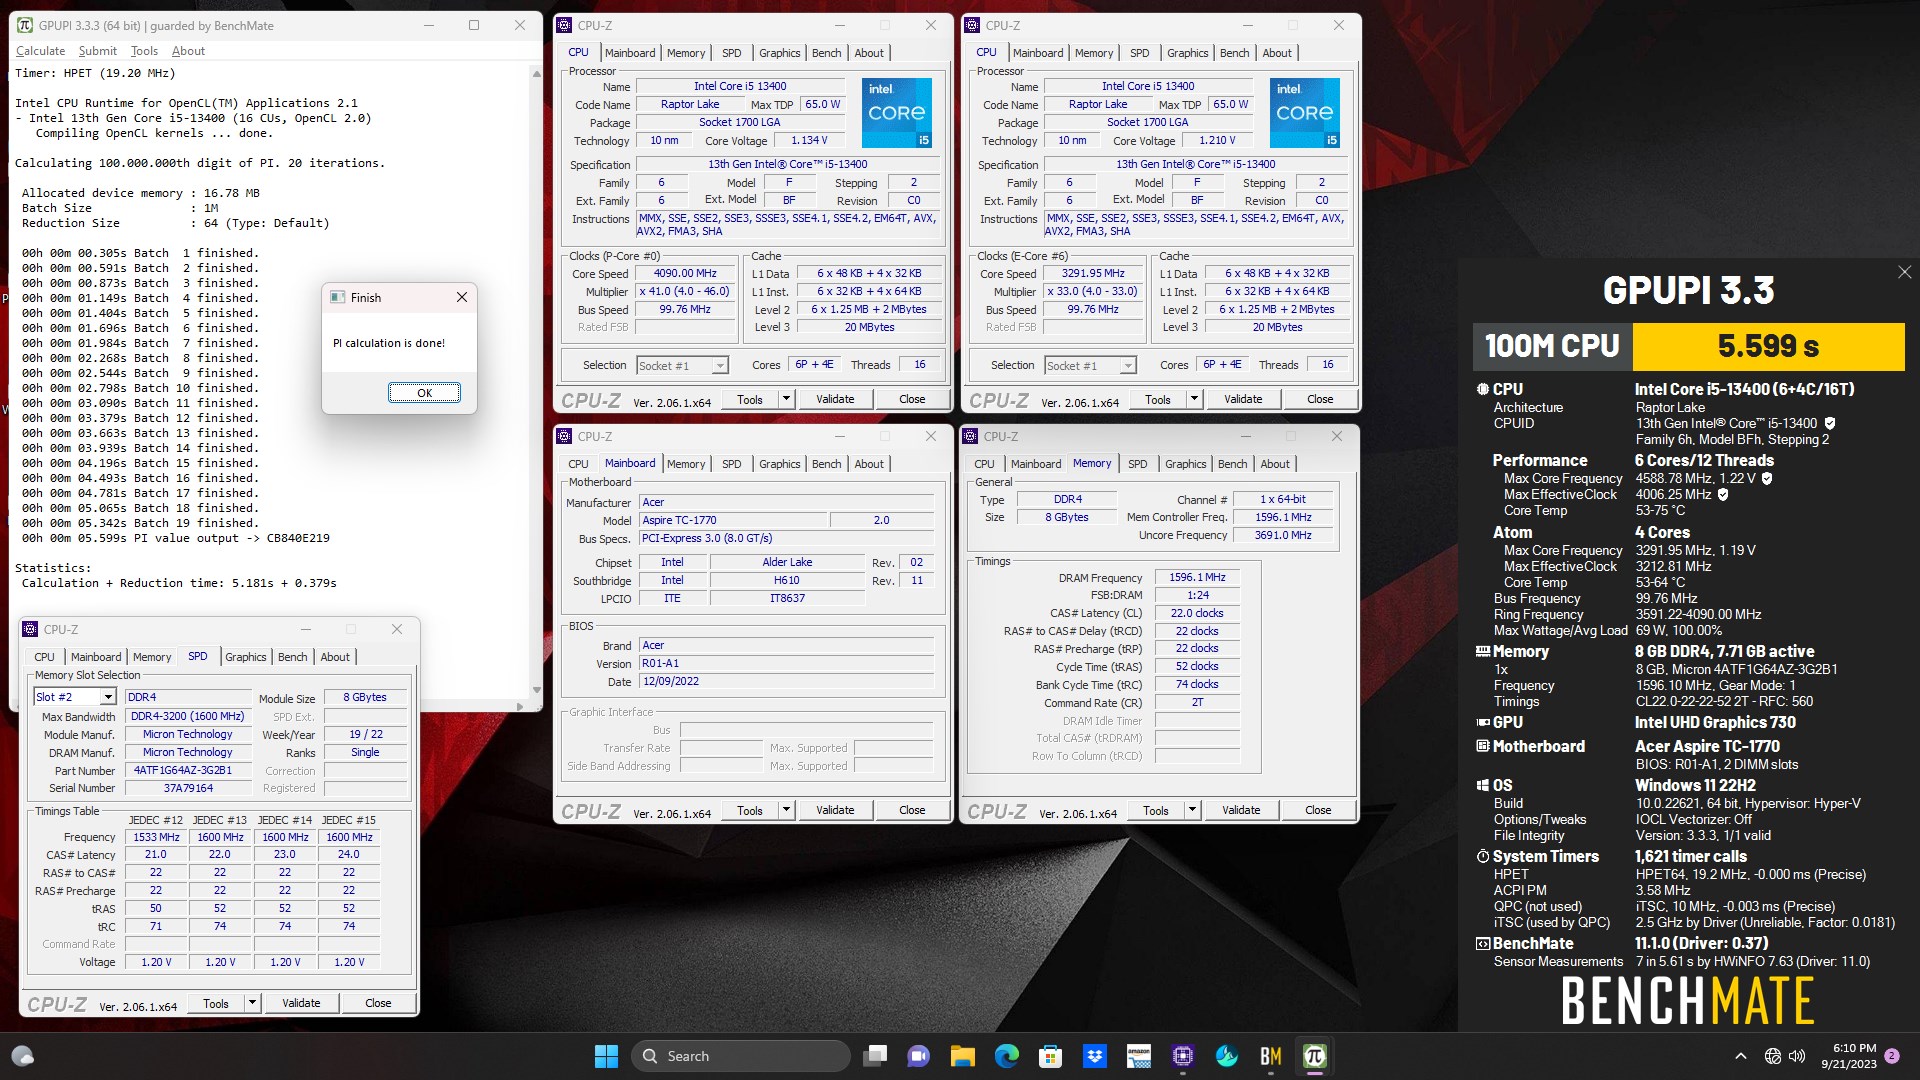Click the Part Number field 4ATF1G64AZ-3G2B1
The width and height of the screenshot is (1920, 1080).
188,770
